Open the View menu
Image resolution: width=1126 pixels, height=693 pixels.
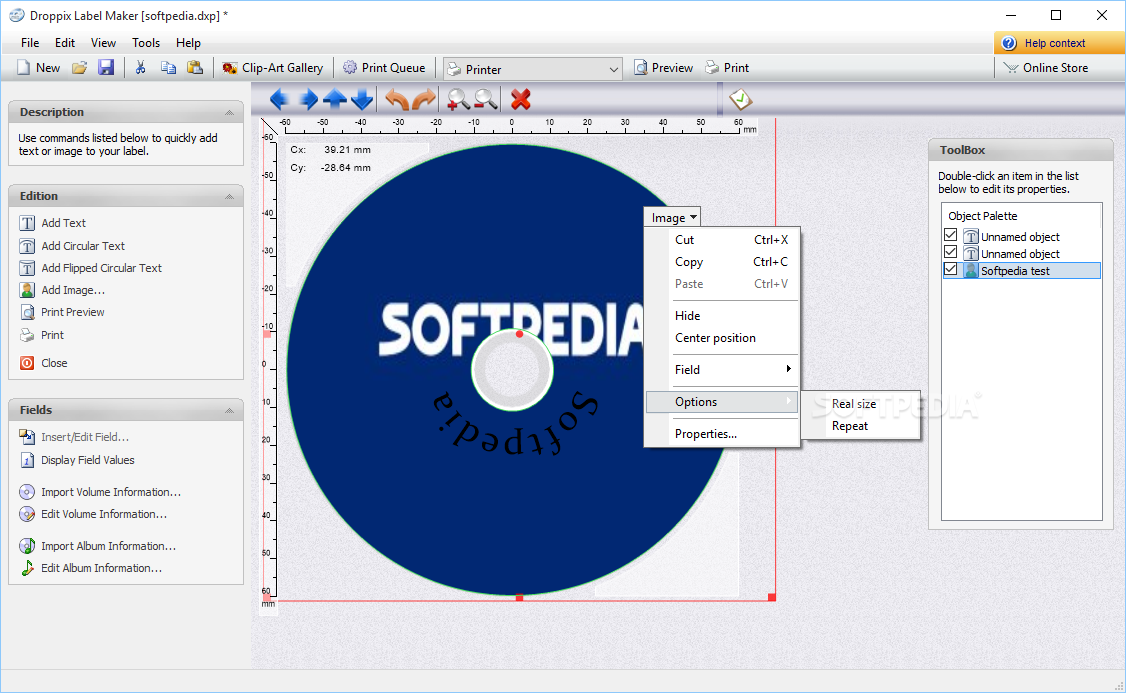pyautogui.click(x=103, y=43)
